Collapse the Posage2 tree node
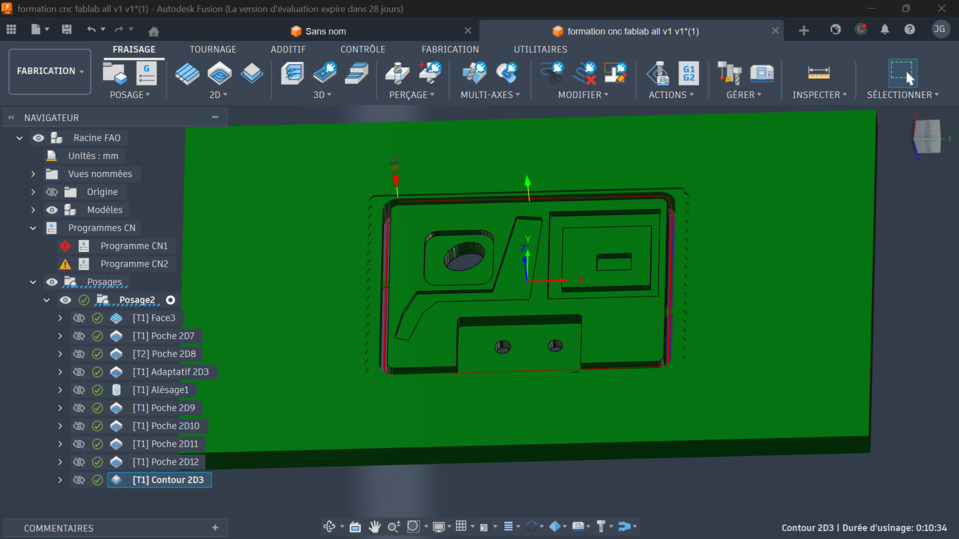 click(46, 300)
